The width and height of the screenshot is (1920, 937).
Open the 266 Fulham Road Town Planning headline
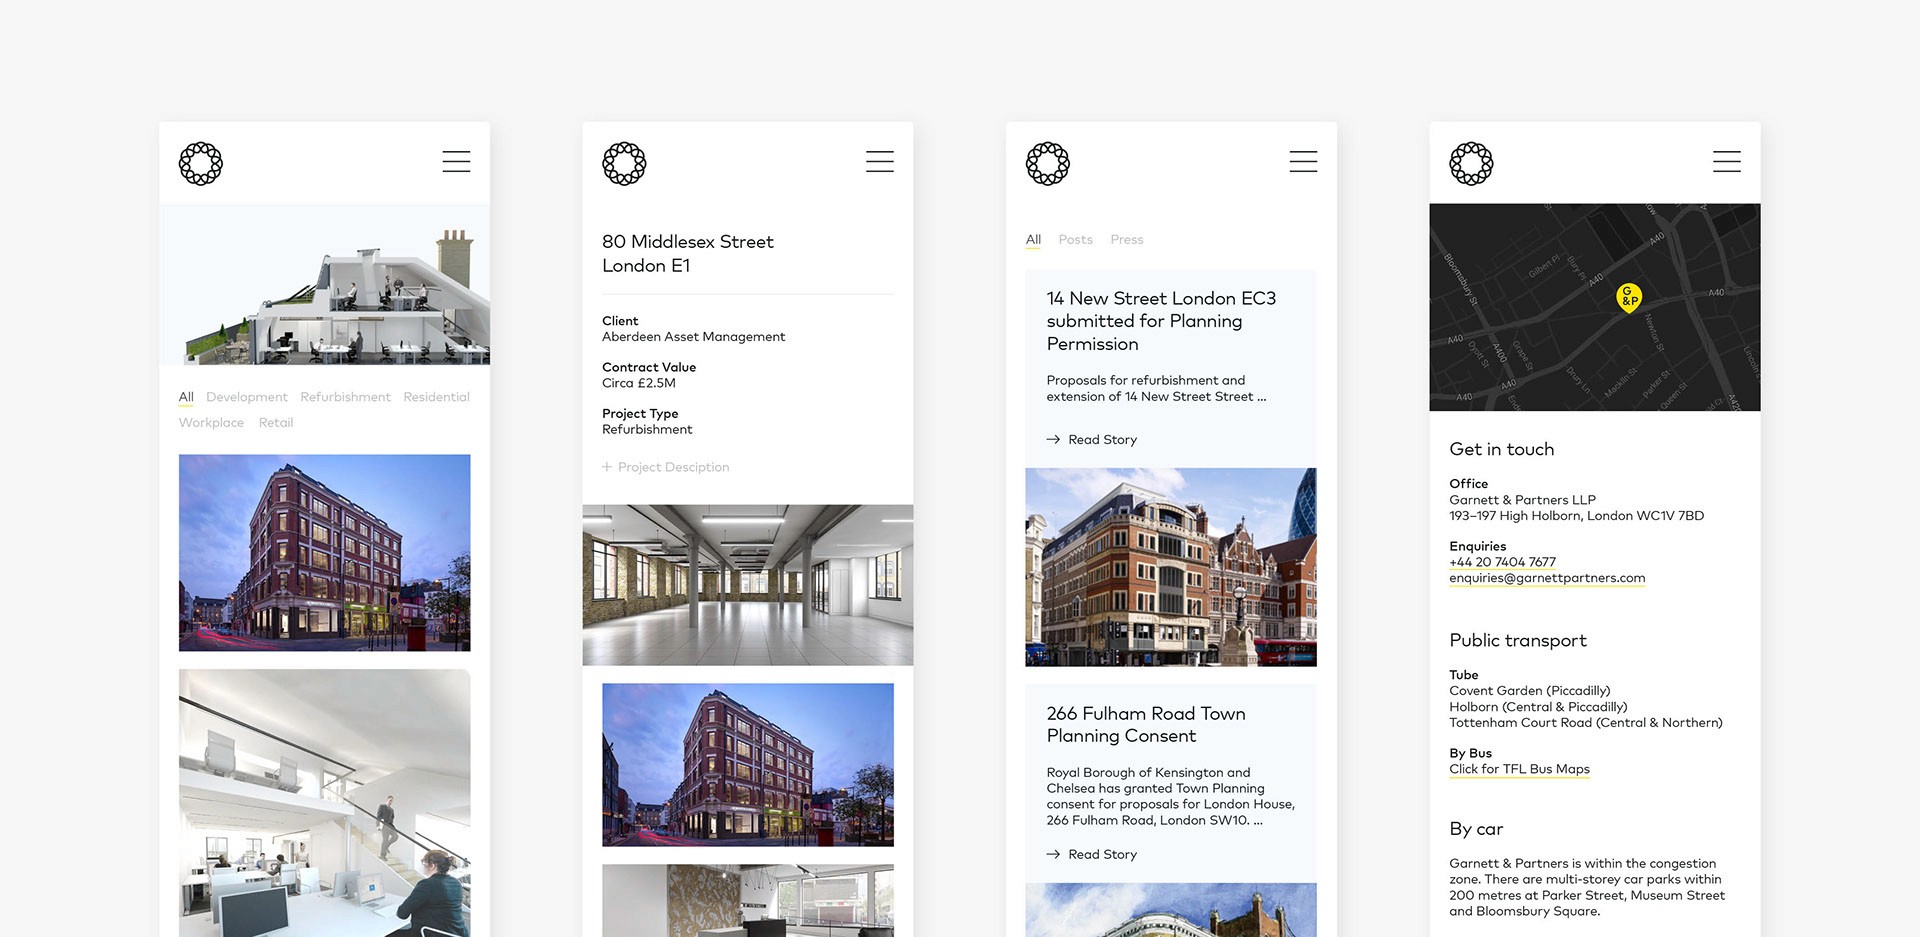[x=1146, y=724]
